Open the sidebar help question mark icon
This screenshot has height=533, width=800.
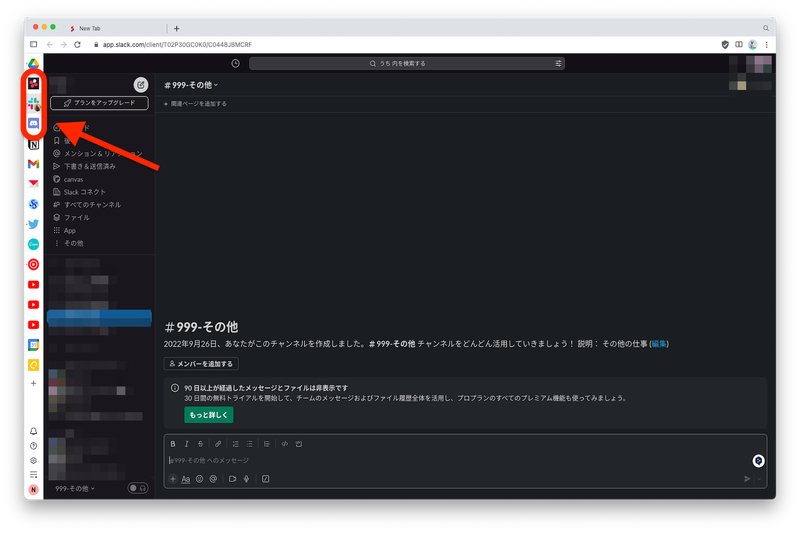[x=33, y=446]
